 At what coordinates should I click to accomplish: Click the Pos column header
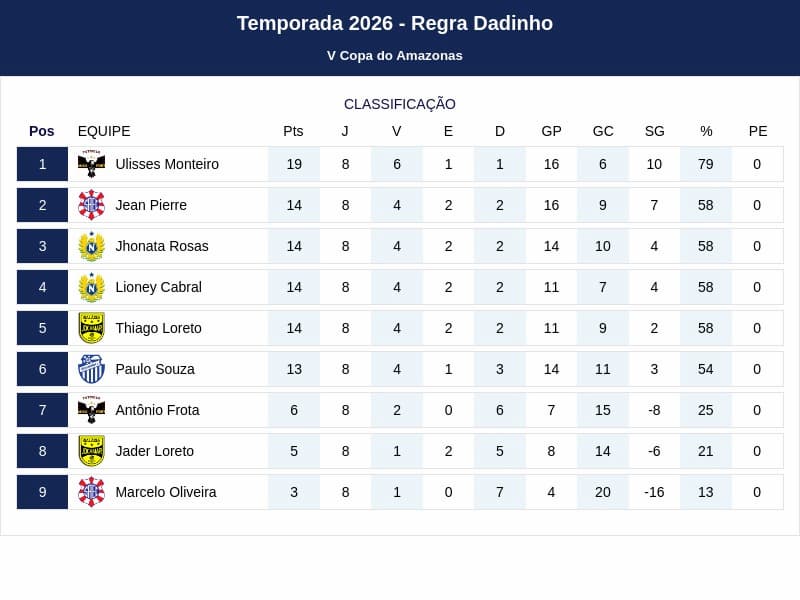[x=42, y=131]
